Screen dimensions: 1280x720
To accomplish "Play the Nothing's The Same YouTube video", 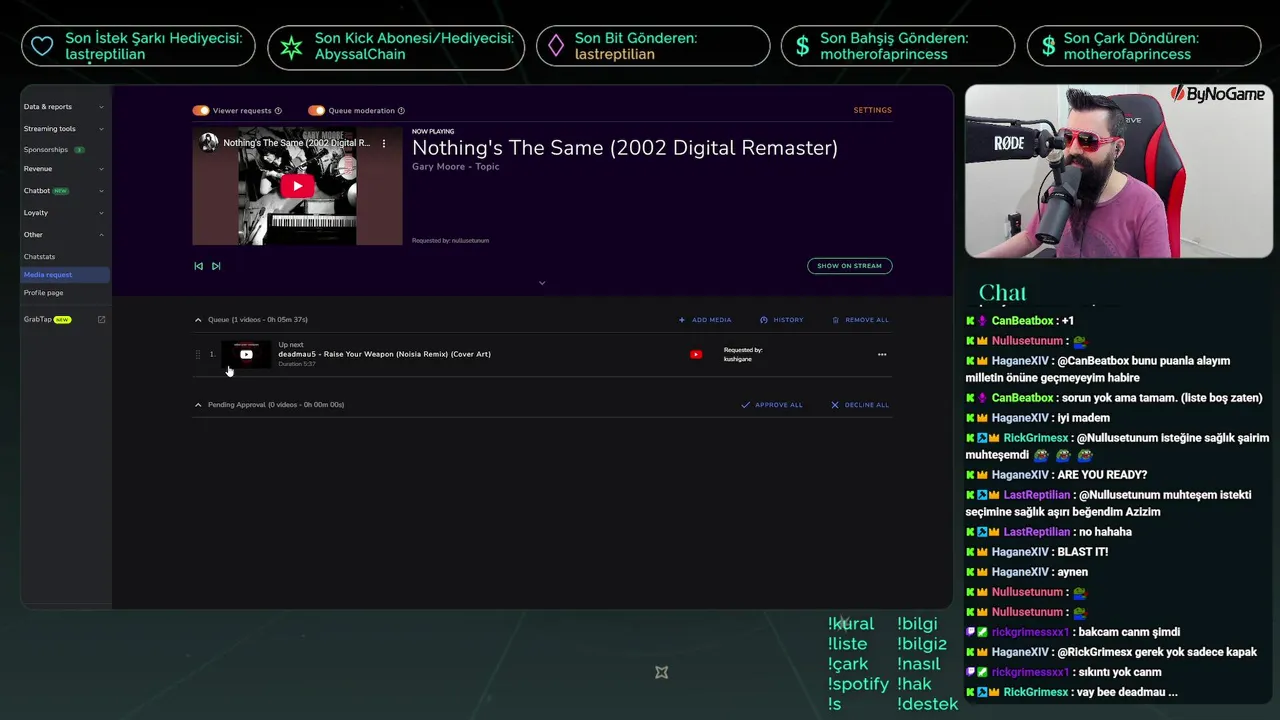I will [x=297, y=186].
